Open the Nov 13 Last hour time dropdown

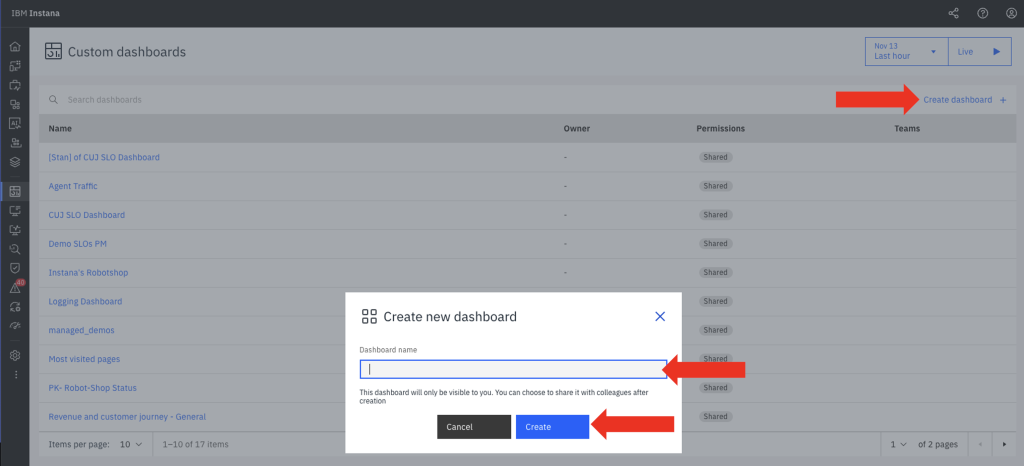point(906,52)
